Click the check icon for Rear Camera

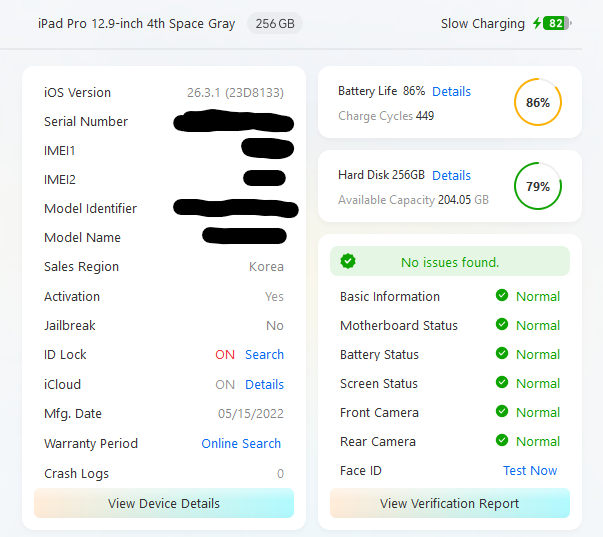501,440
